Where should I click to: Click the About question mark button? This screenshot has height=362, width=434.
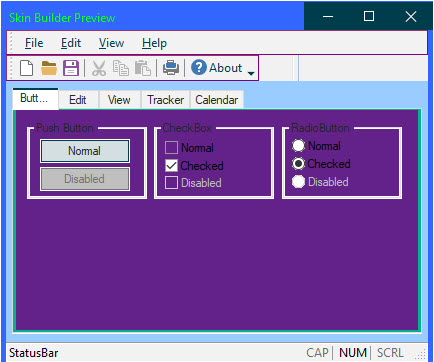[x=217, y=68]
